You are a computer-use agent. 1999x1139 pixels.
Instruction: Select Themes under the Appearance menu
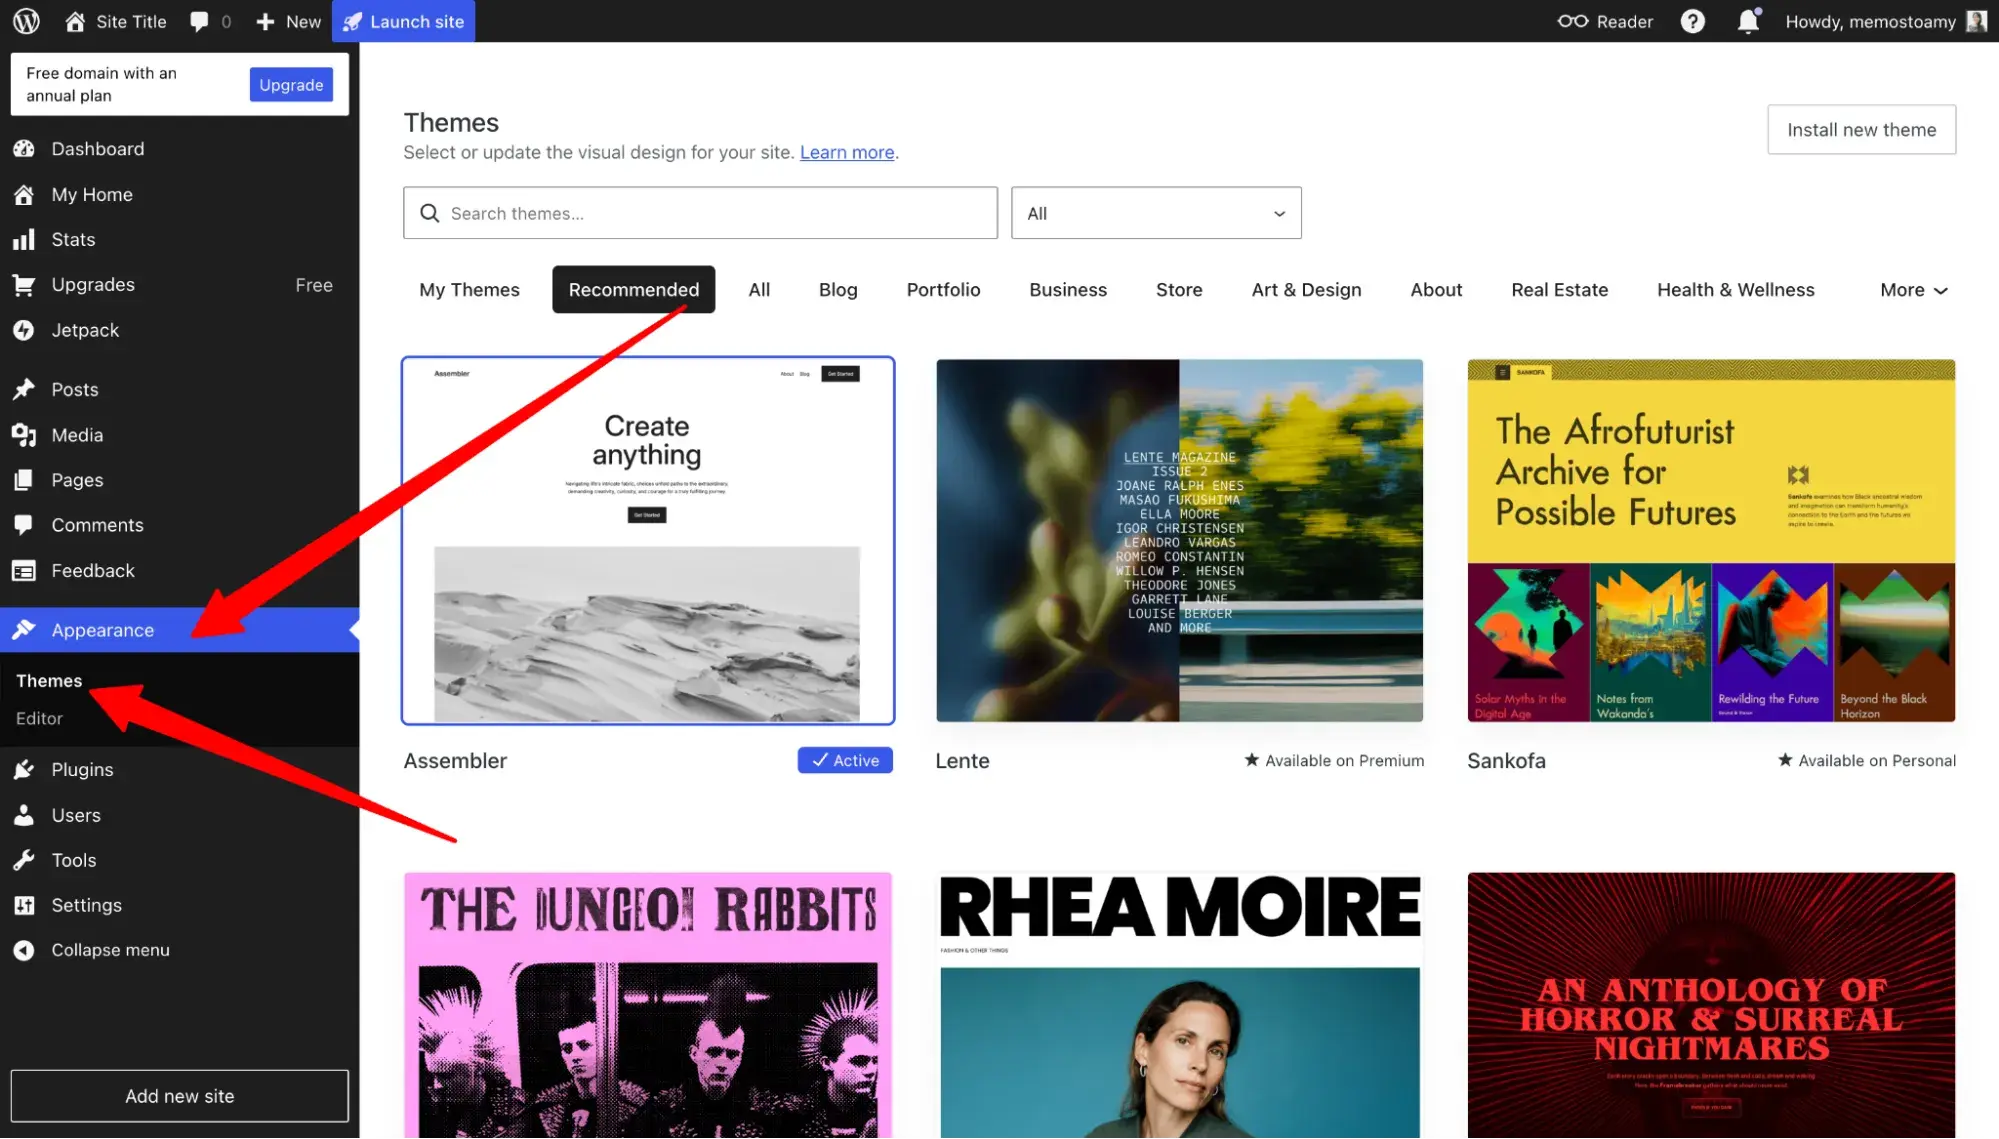[x=48, y=680]
